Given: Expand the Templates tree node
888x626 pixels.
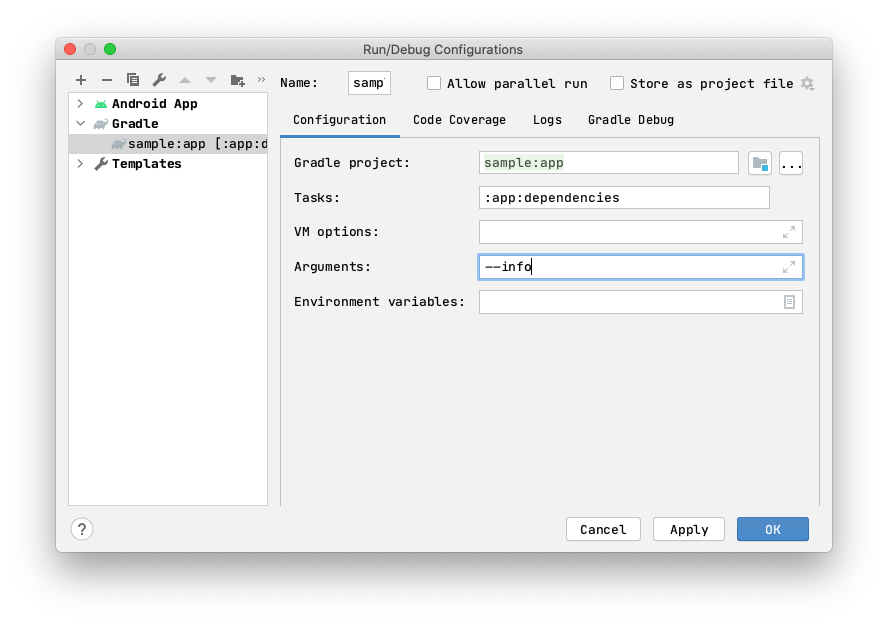Looking at the screenshot, I should click(80, 163).
